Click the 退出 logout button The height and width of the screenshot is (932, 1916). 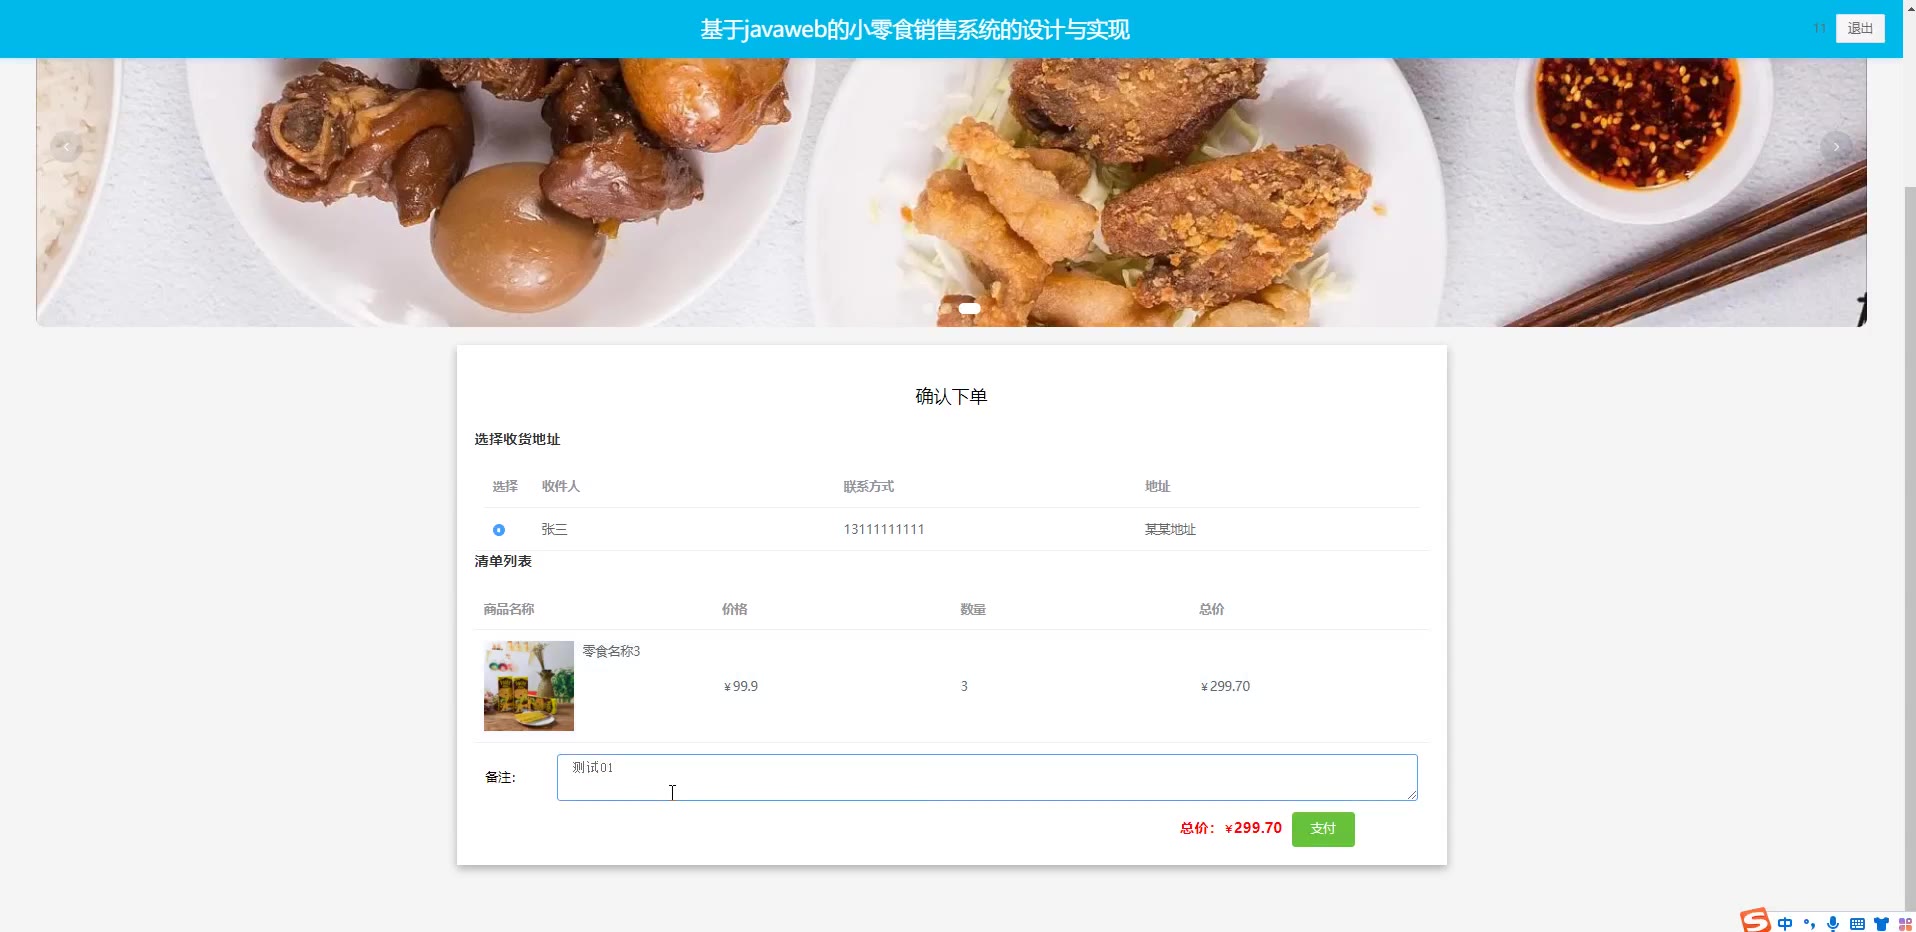click(x=1860, y=28)
